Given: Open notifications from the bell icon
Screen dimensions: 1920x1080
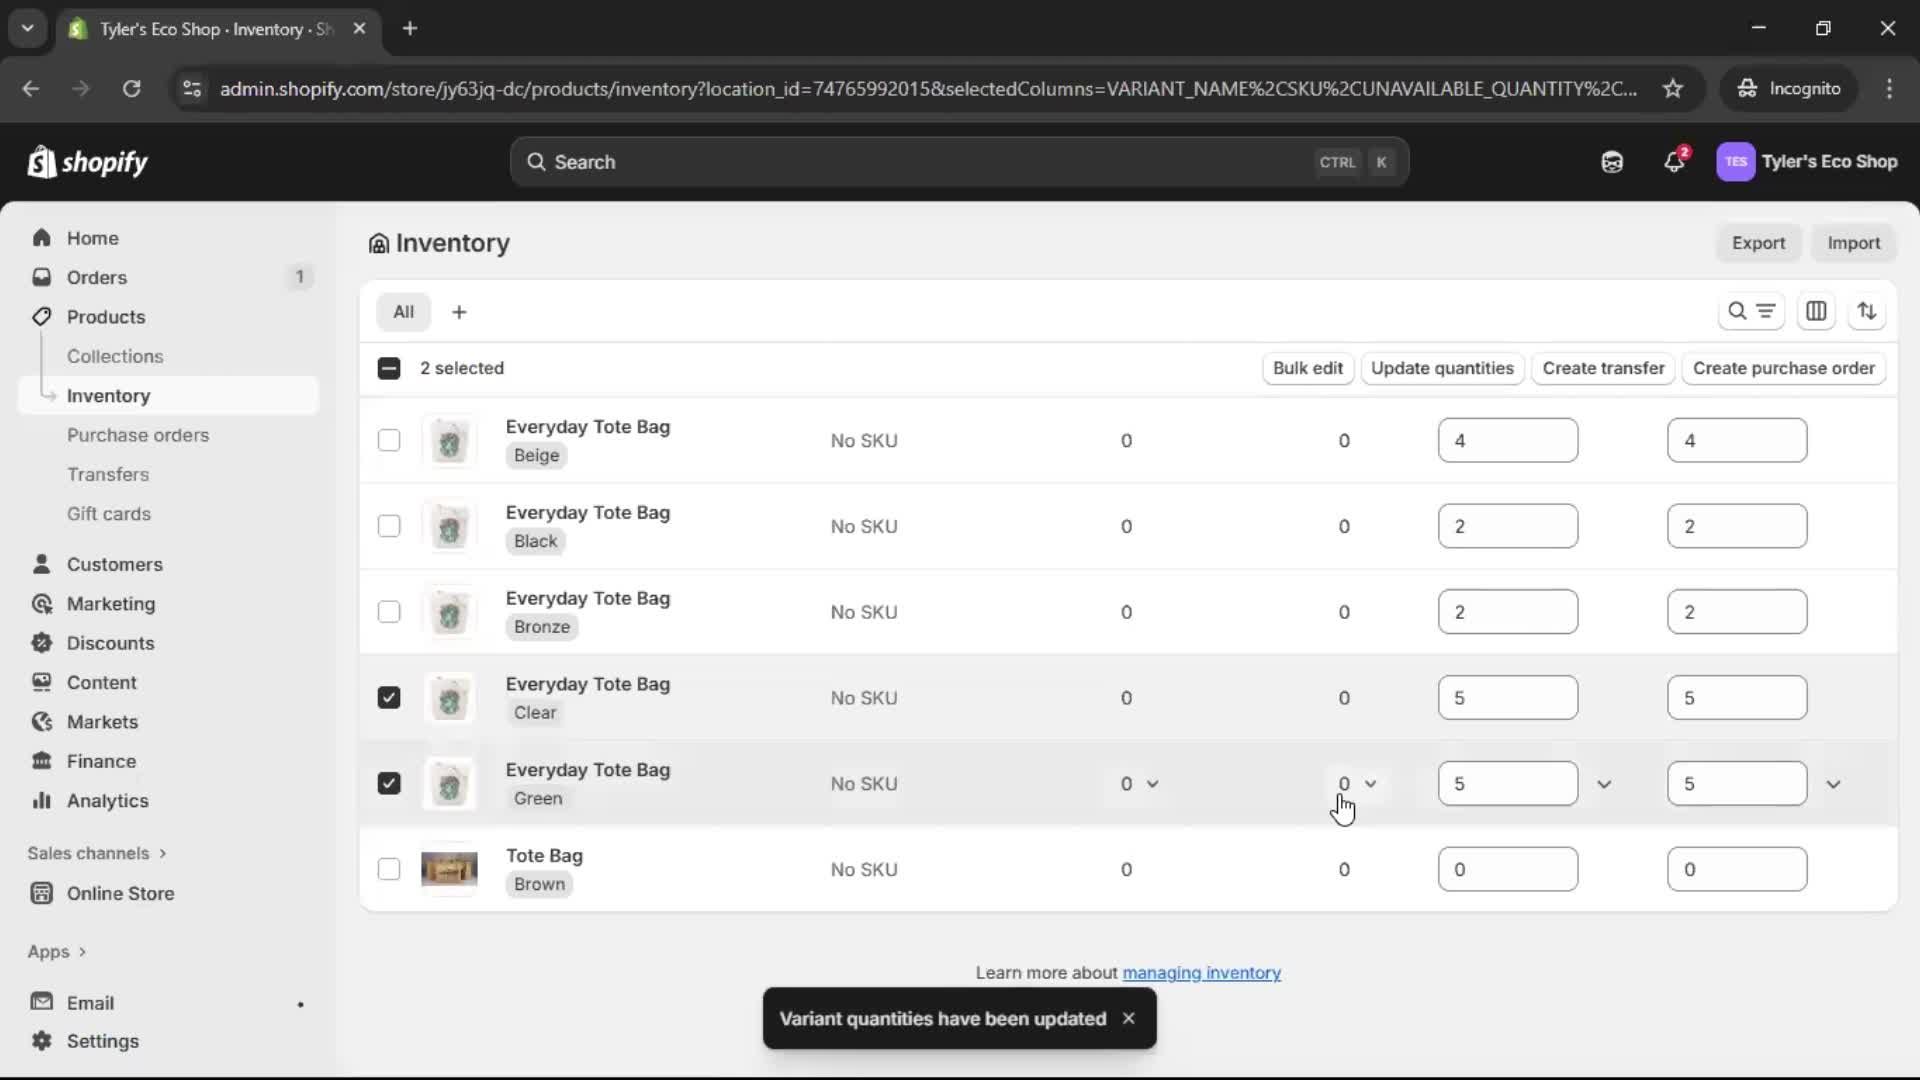Looking at the screenshot, I should coord(1675,162).
